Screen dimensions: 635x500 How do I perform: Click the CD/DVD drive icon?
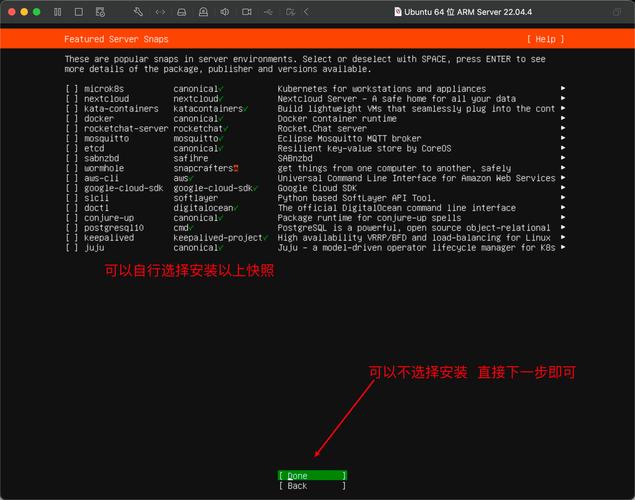[x=203, y=12]
